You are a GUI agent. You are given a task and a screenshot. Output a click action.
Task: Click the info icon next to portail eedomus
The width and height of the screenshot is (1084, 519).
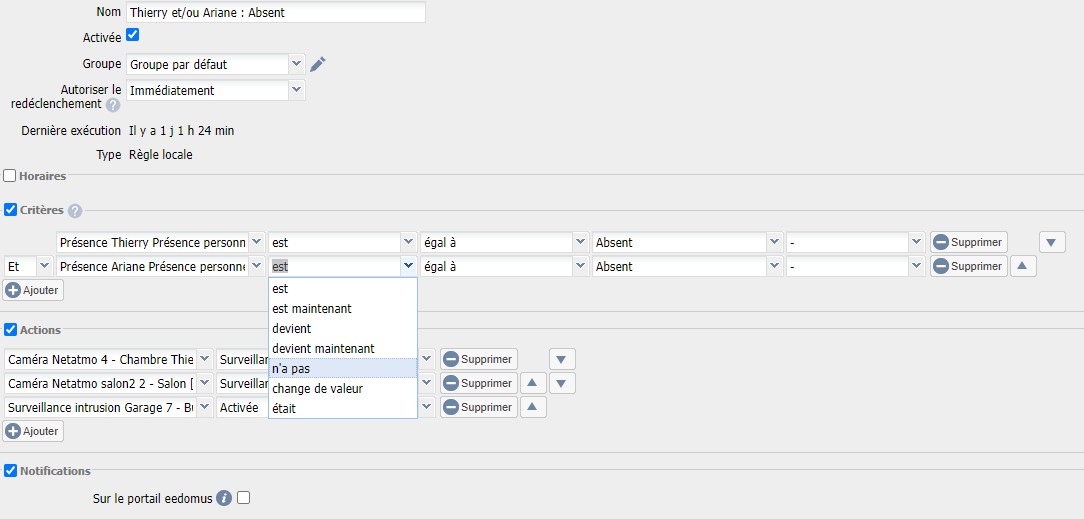pos(224,498)
